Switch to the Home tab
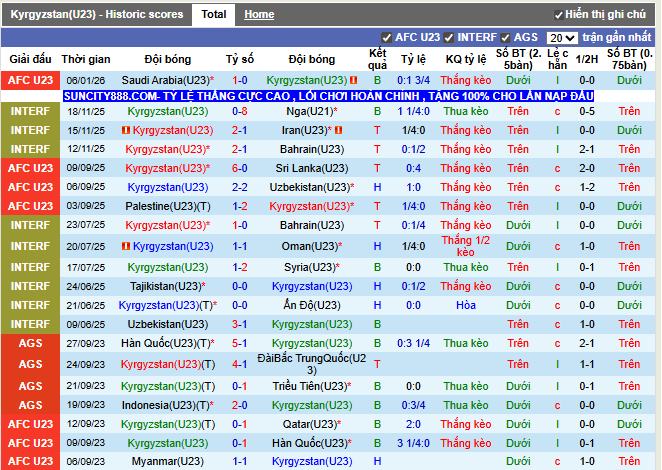 click(x=259, y=14)
